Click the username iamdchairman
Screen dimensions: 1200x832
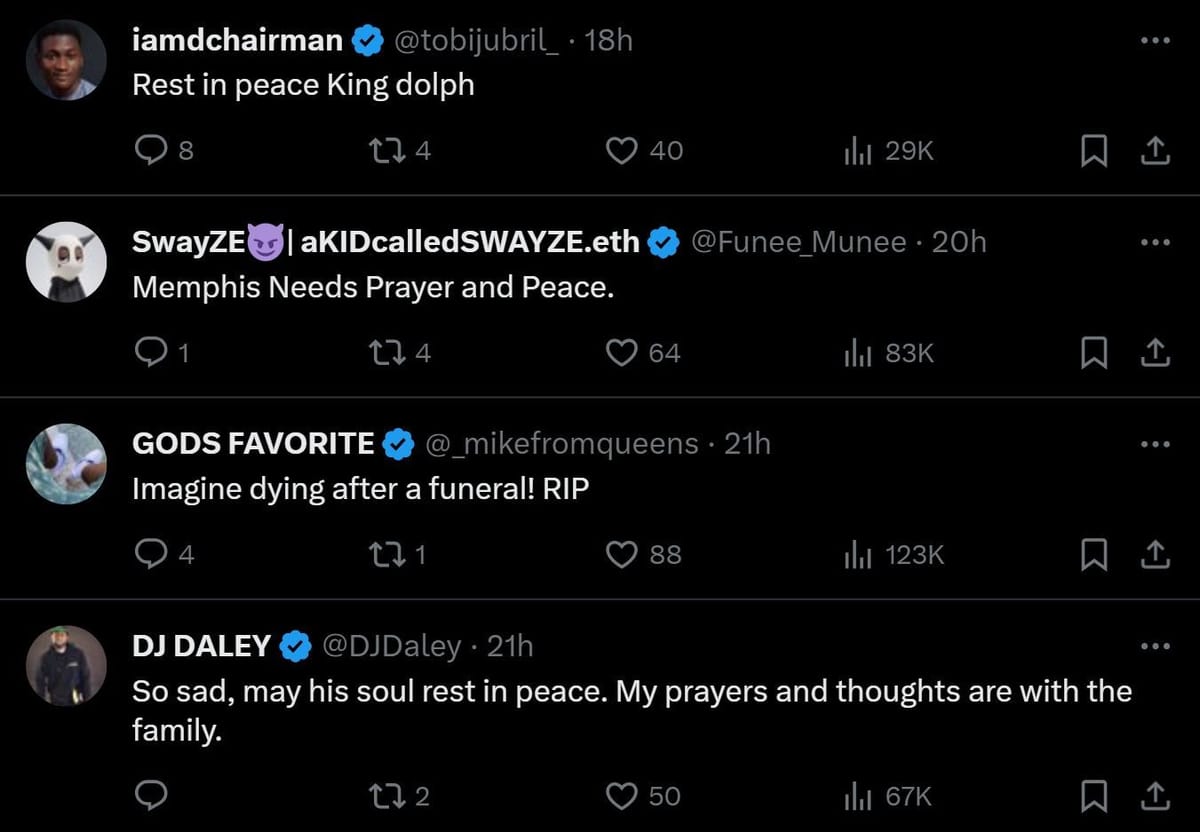coord(237,40)
